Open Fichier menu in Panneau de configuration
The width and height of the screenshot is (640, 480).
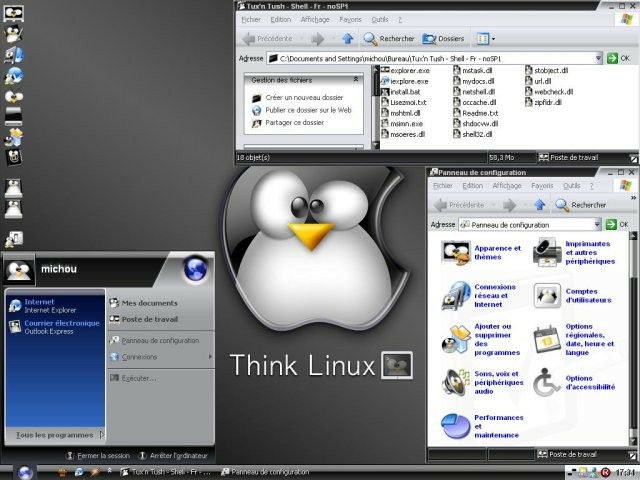(442, 186)
